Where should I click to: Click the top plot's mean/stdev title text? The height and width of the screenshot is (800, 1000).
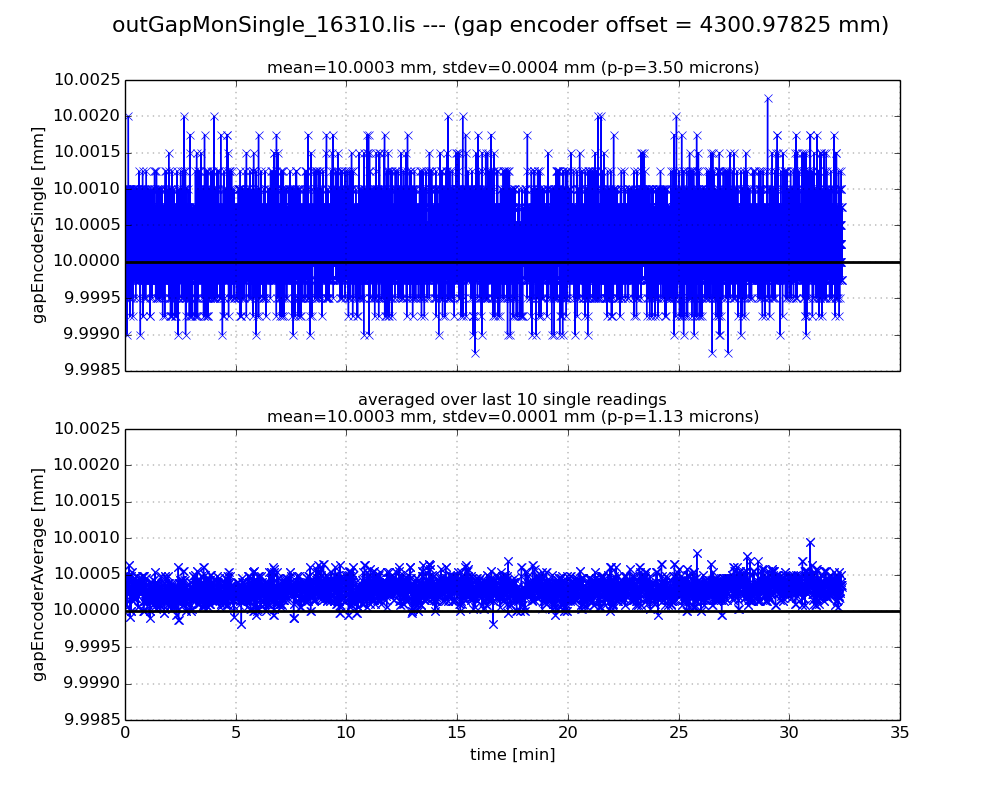tap(512, 68)
